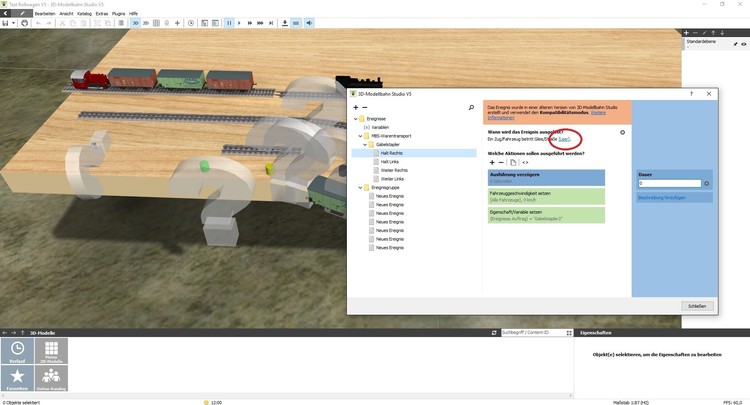Viewport: 750px width, 405px height.
Task: Click the back arrow button beside menu
Action: [6, 13]
